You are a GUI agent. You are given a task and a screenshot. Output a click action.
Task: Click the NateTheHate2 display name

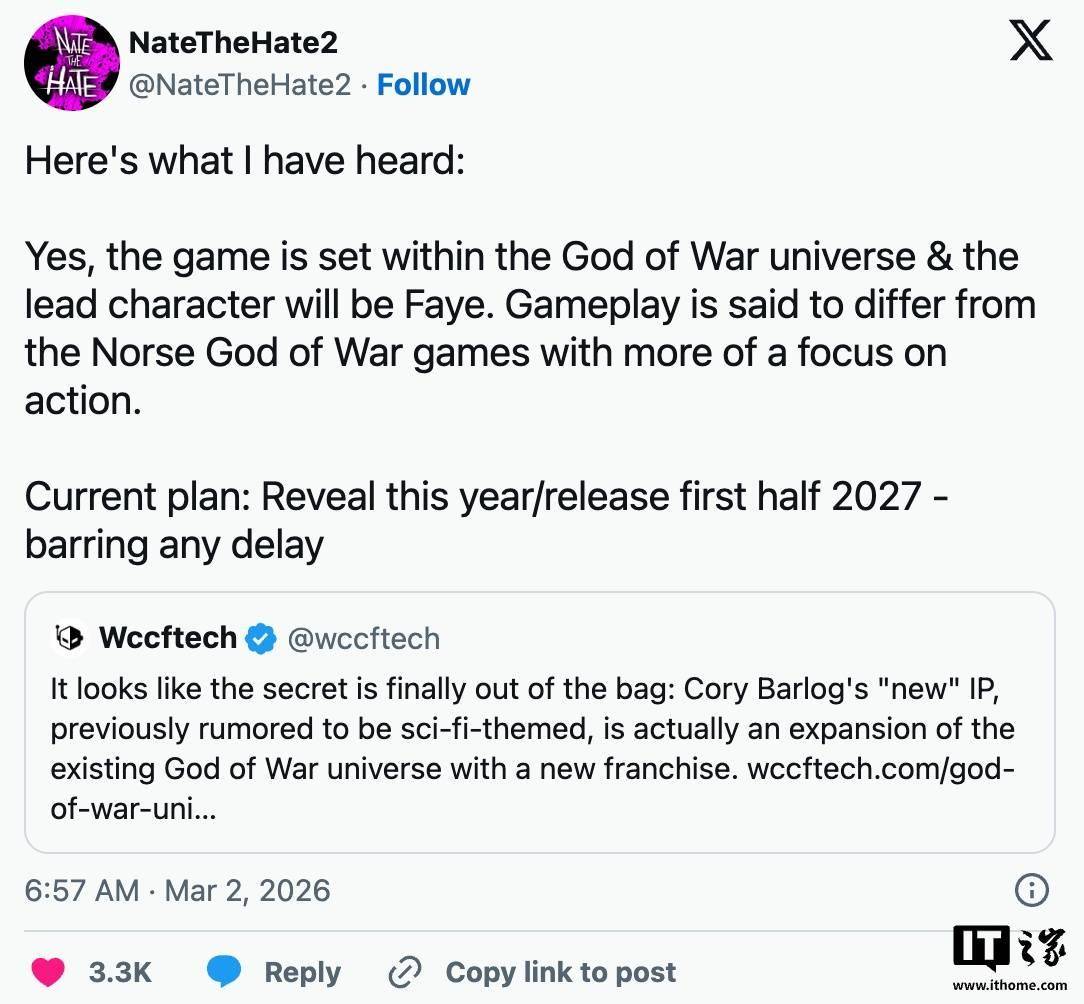tap(234, 43)
